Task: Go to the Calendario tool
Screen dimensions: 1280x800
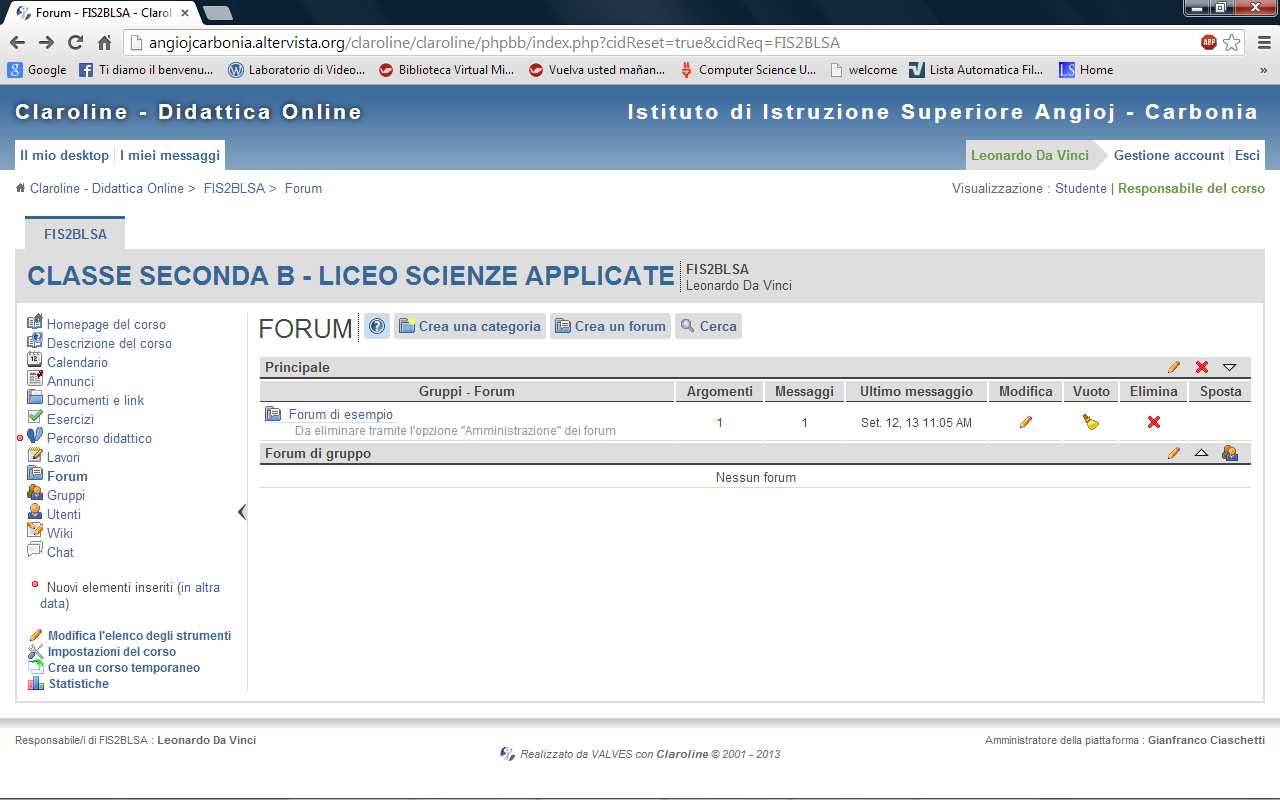Action: [77, 362]
